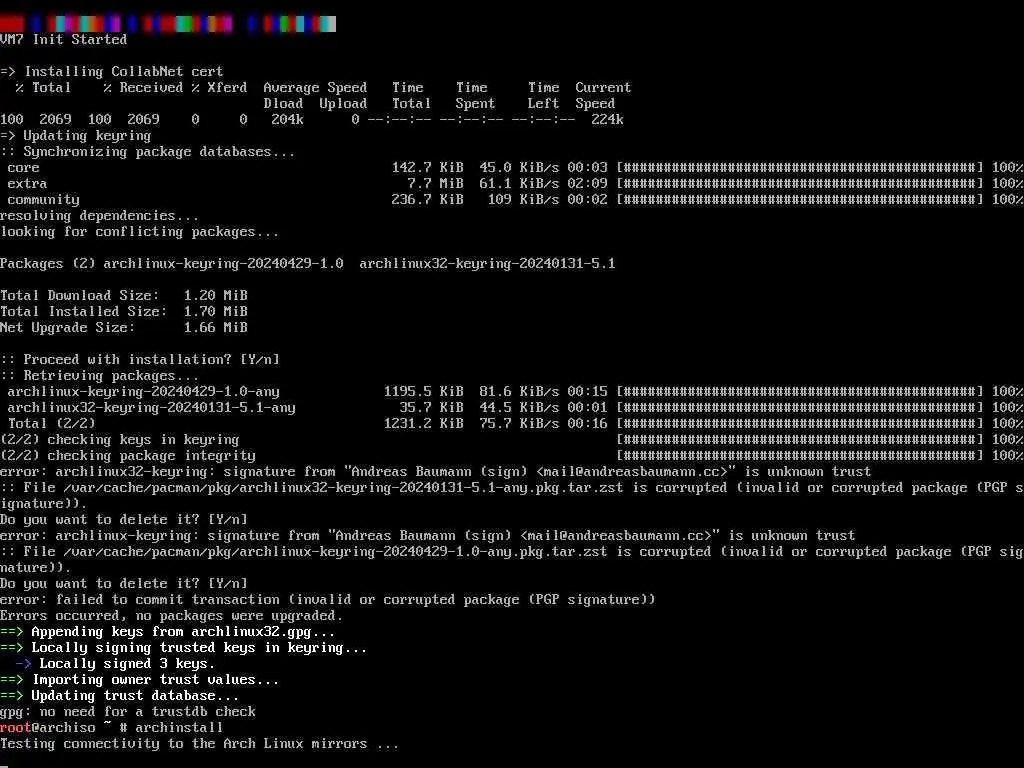
Task: Click 'archlinux32-keyring-20240131-5.1' in Packages line
Action: coord(487,264)
